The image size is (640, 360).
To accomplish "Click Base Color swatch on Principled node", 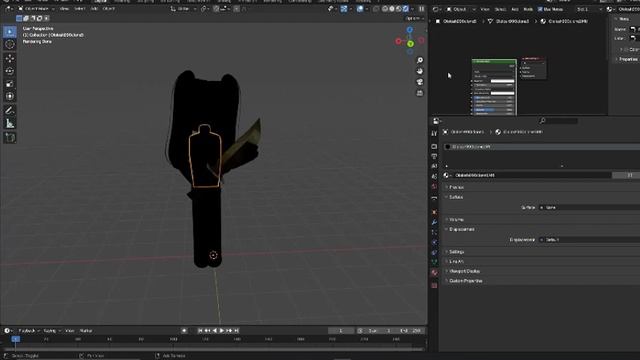I will point(502,81).
